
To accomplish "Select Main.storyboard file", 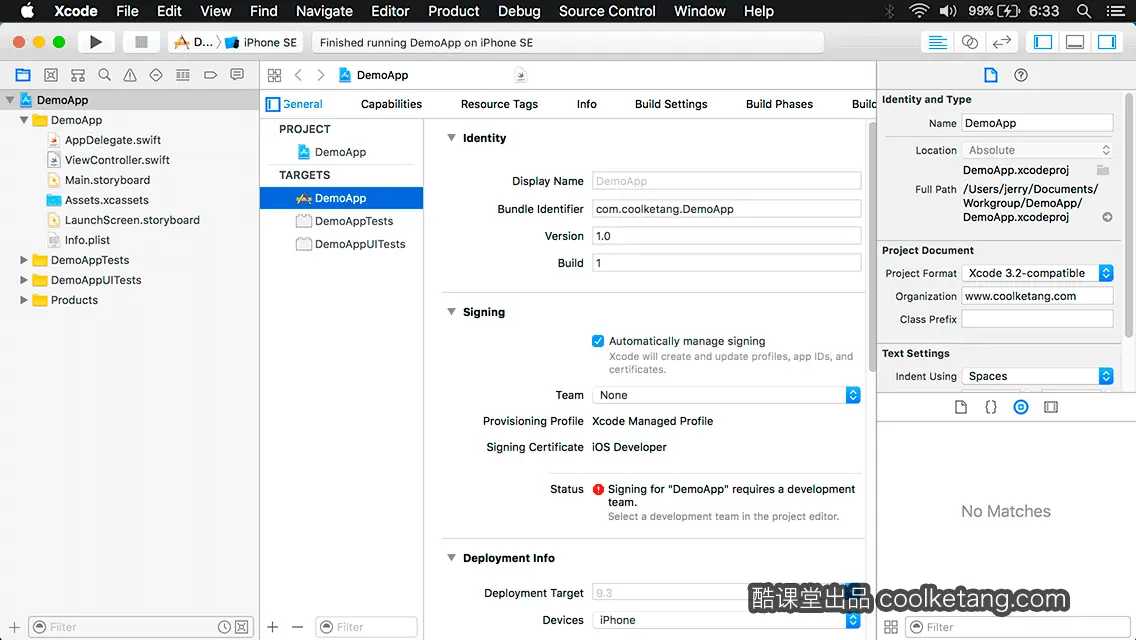I will (107, 180).
